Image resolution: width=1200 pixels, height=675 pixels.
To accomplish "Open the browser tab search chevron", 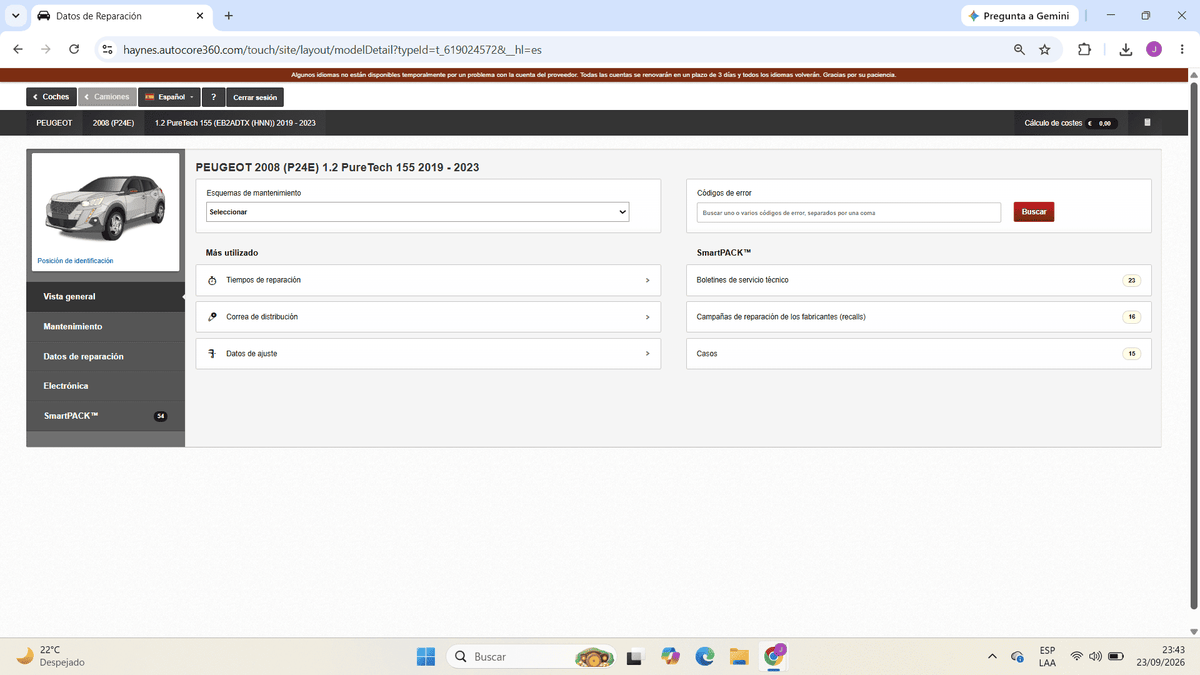I will pyautogui.click(x=15, y=16).
